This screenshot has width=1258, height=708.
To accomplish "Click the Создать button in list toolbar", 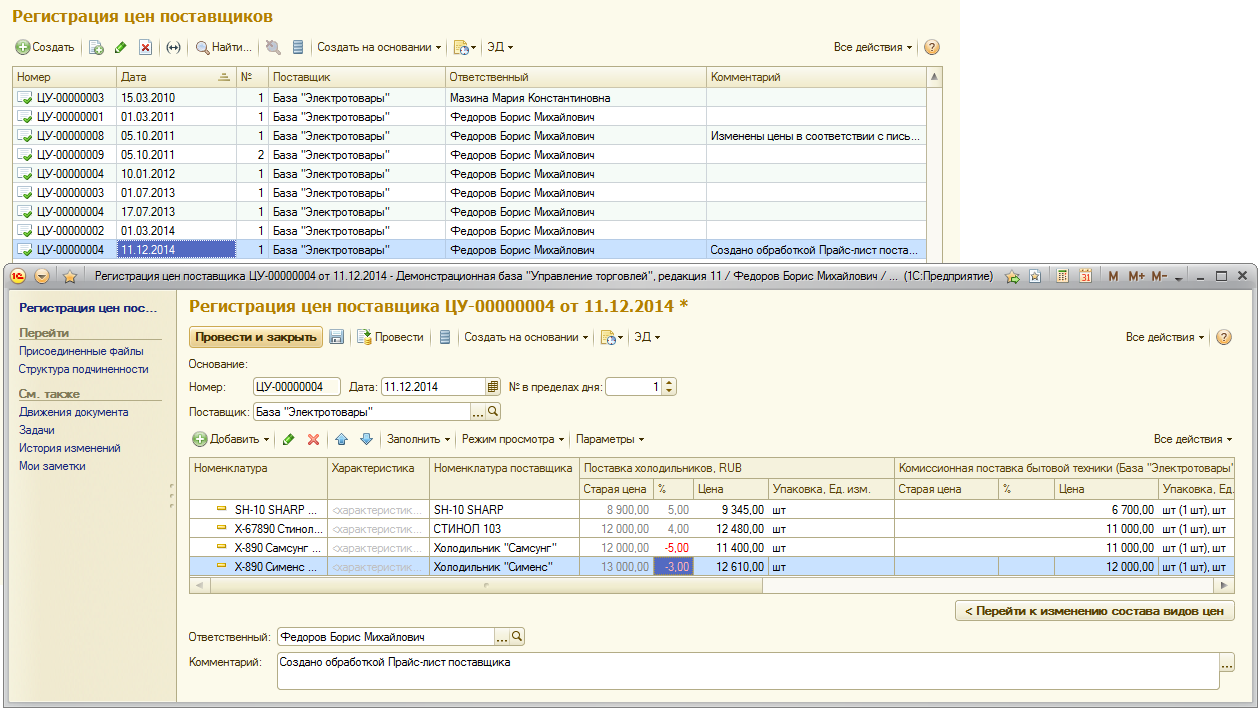I will 45,47.
